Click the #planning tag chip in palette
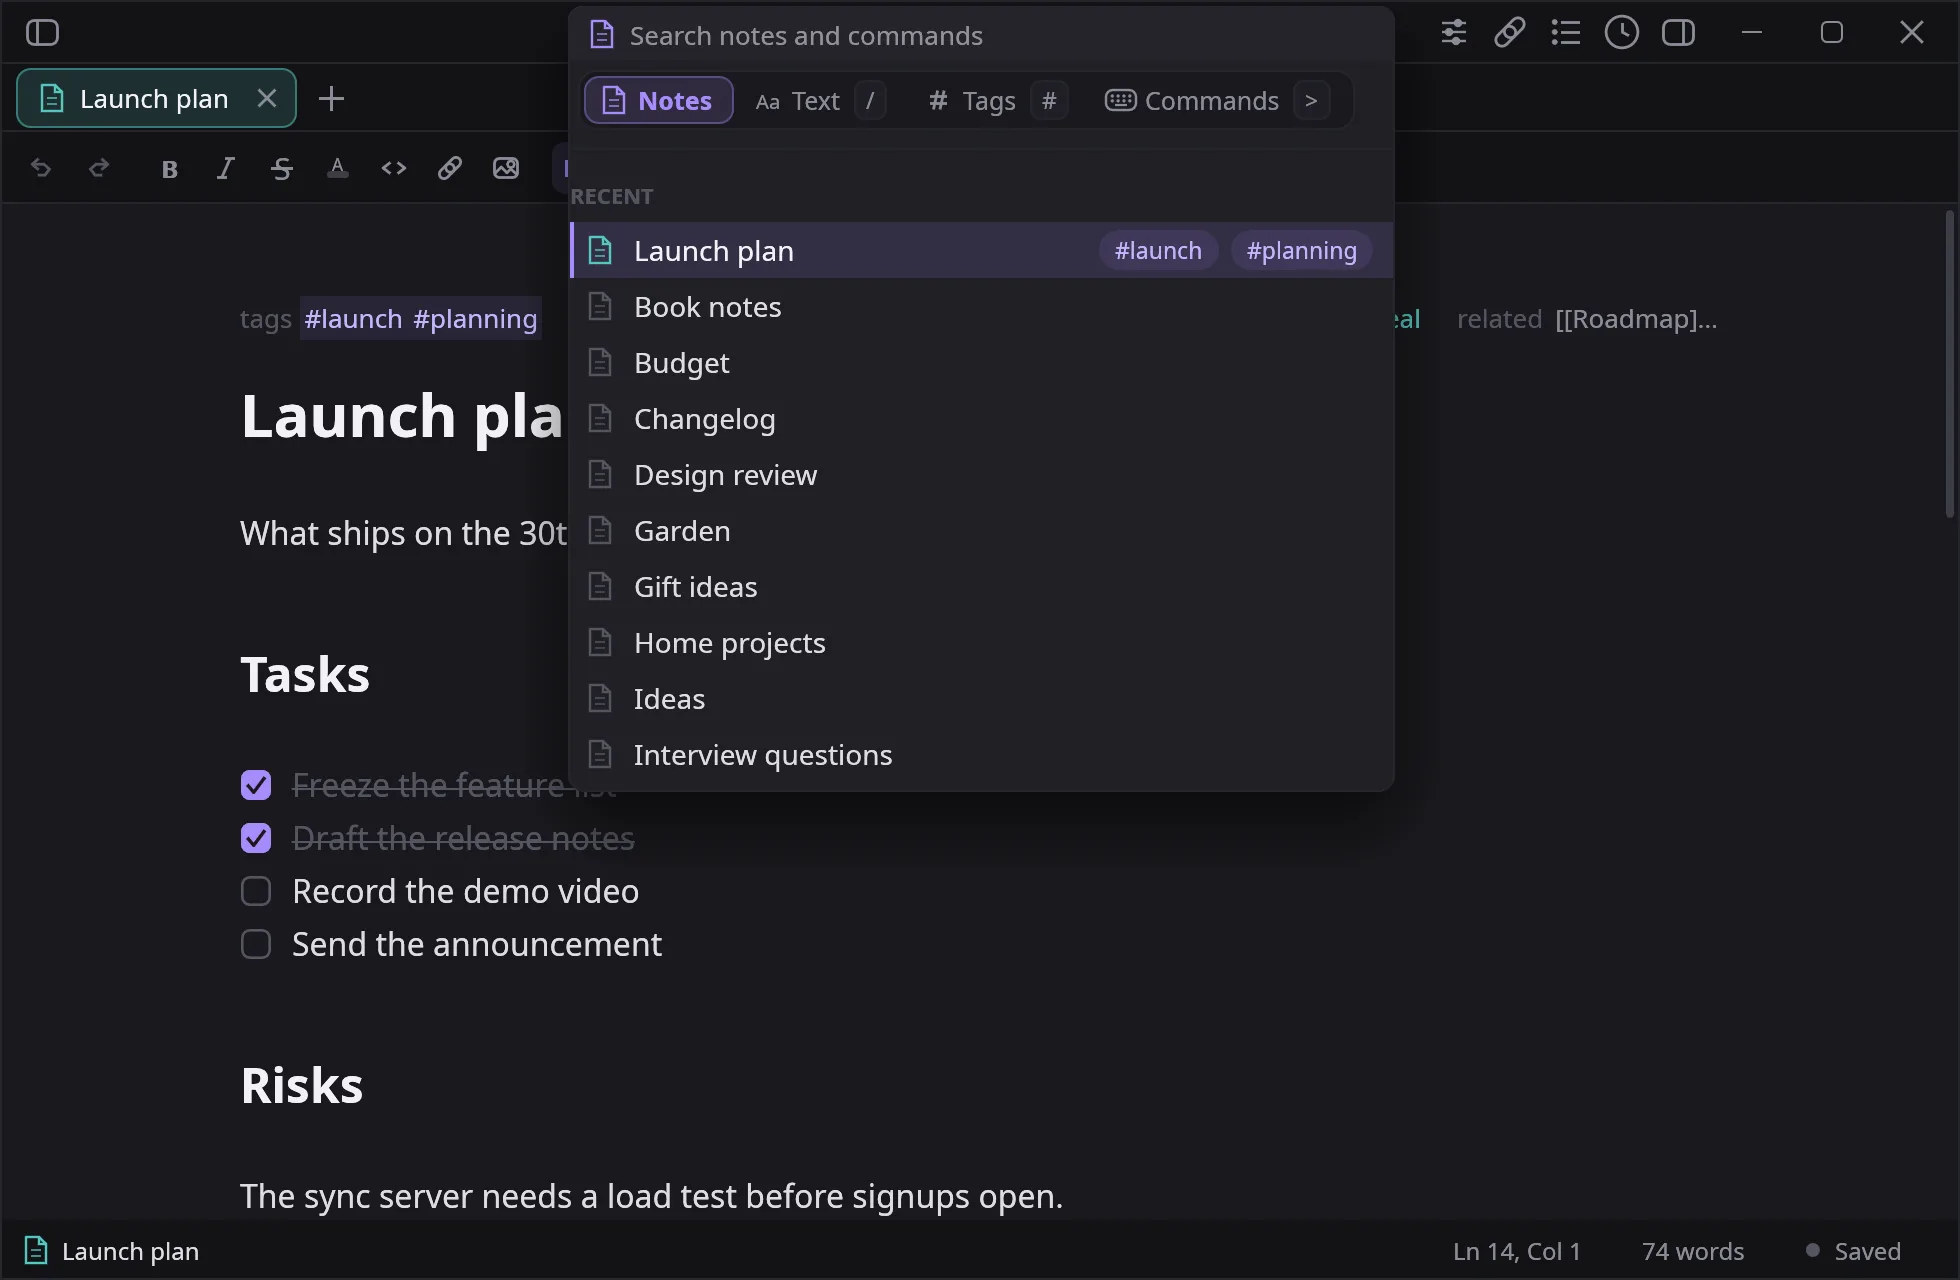Screen dimensions: 1960x1280 tap(1301, 250)
